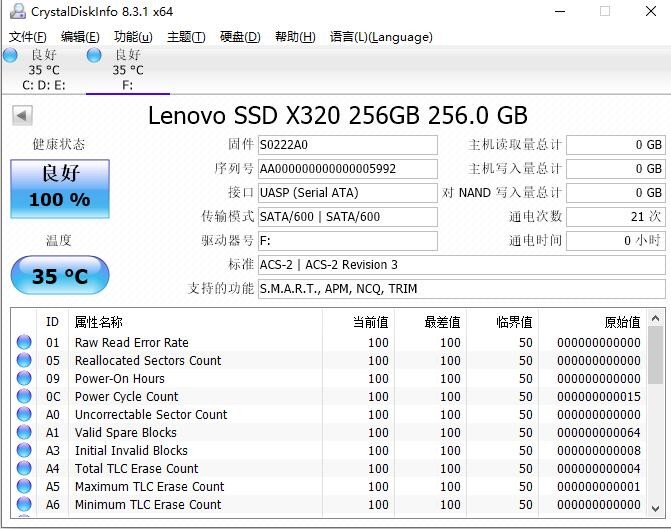Click the power-on count value 21 次
The width and height of the screenshot is (671, 529).
616,217
